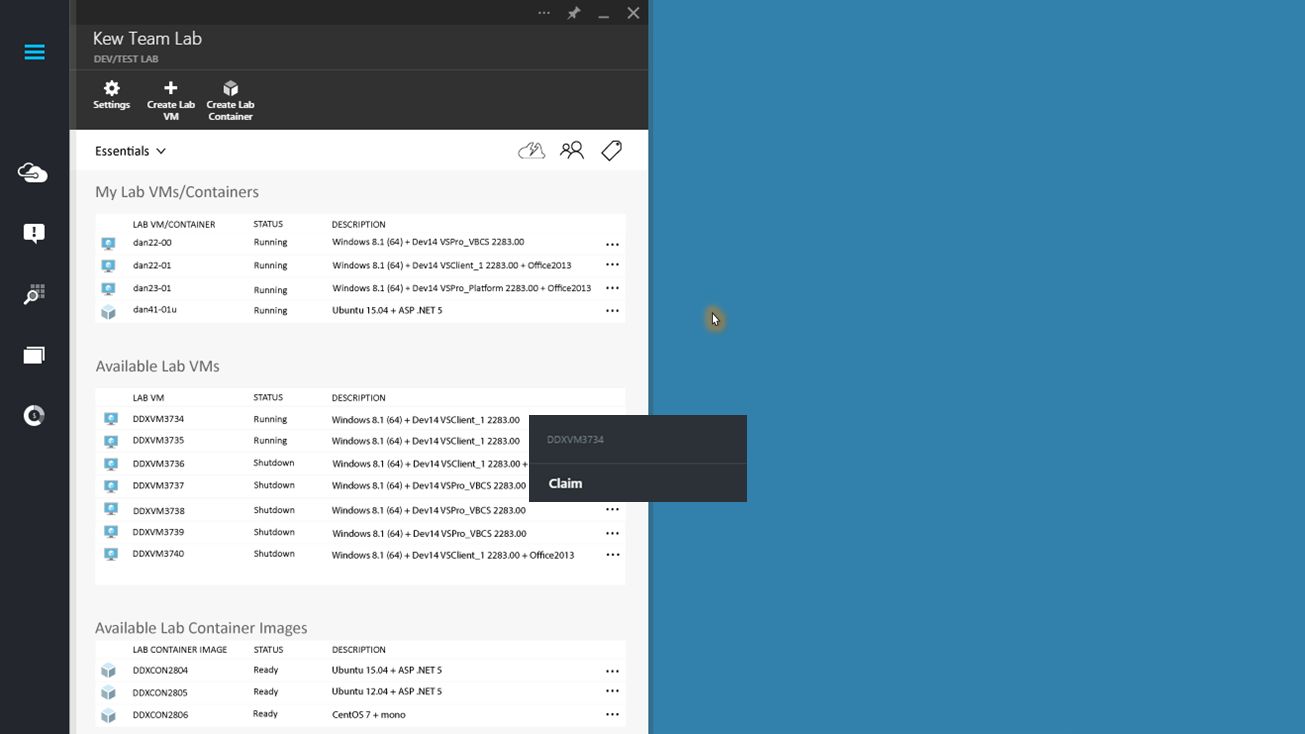This screenshot has width=1305, height=734.
Task: Open more options for DDXVM3740
Action: [612, 555]
